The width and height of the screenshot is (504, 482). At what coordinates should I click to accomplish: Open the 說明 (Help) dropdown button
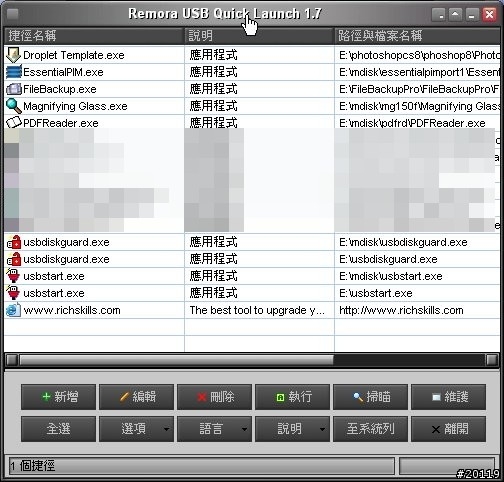pos(292,429)
